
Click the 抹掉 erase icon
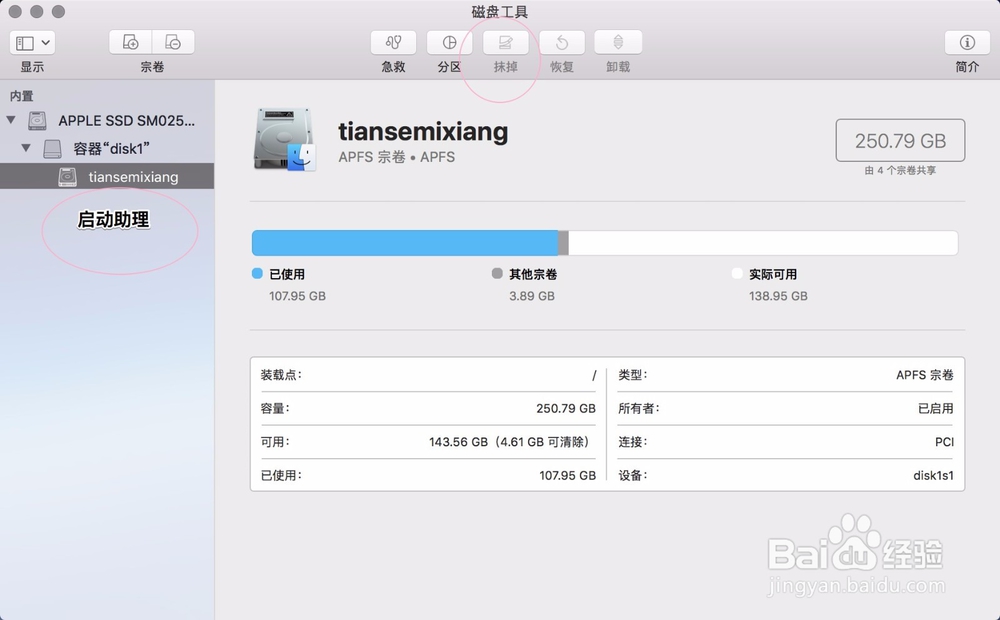[x=505, y=43]
